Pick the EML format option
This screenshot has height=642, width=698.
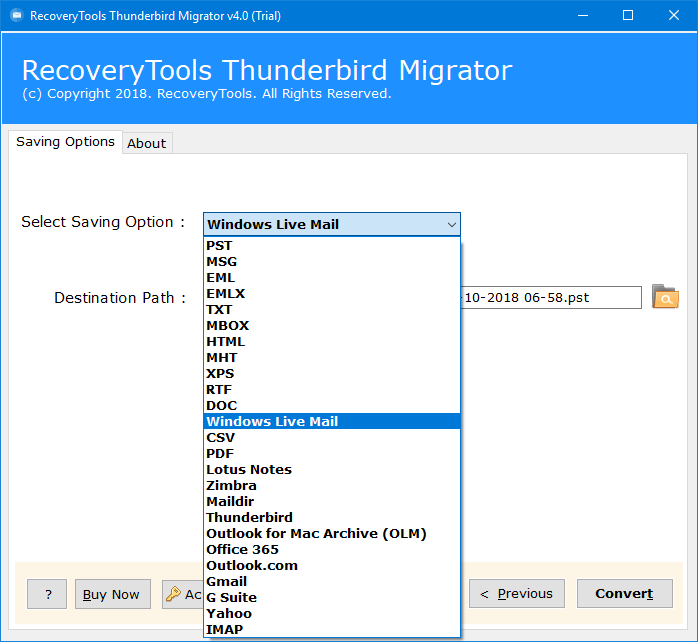[x=332, y=278]
